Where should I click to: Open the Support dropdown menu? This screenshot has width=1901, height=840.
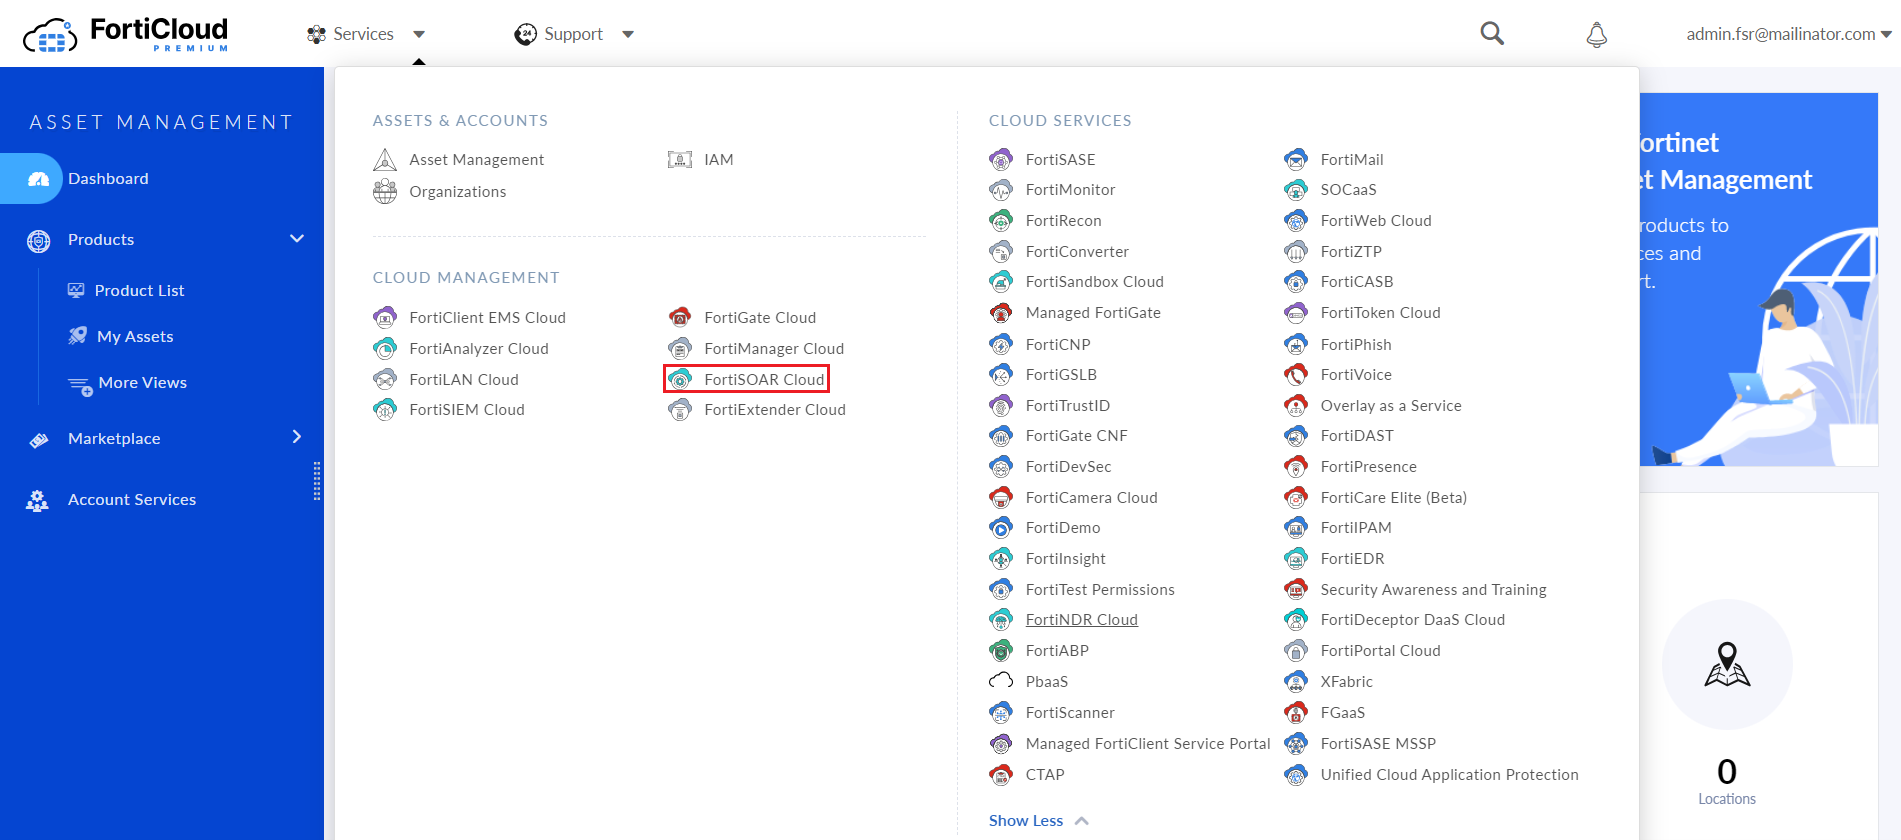coord(574,34)
